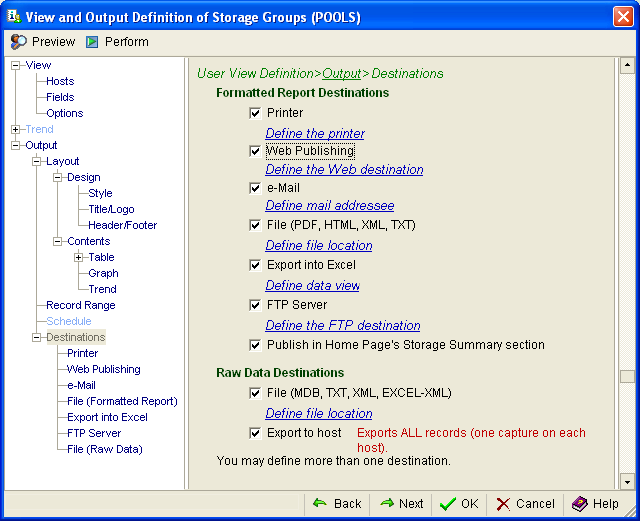
Task: Click the red Cancel X icon
Action: (x=503, y=504)
